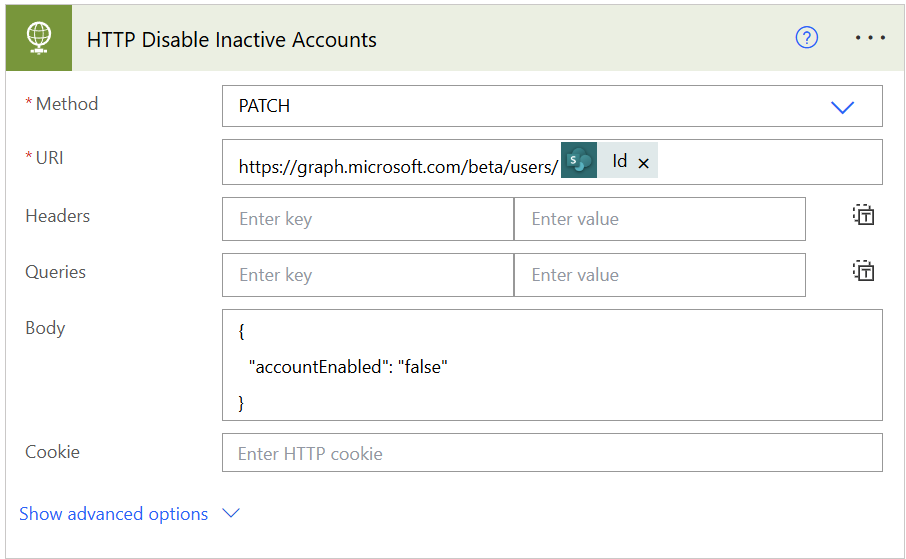The height and width of the screenshot is (559, 906).
Task: Click the Queries 'Enter key' field
Action: pyautogui.click(x=367, y=275)
